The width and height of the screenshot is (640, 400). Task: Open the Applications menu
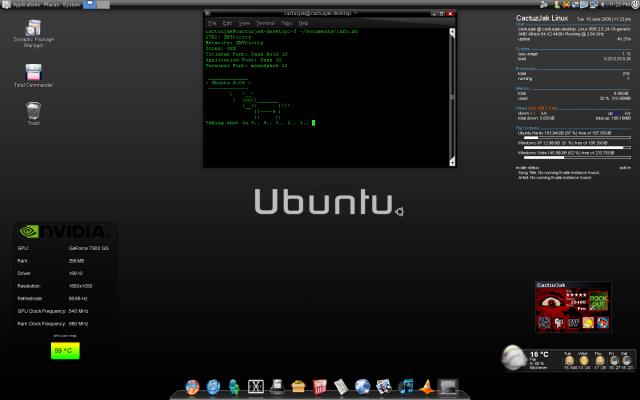pyautogui.click(x=26, y=4)
